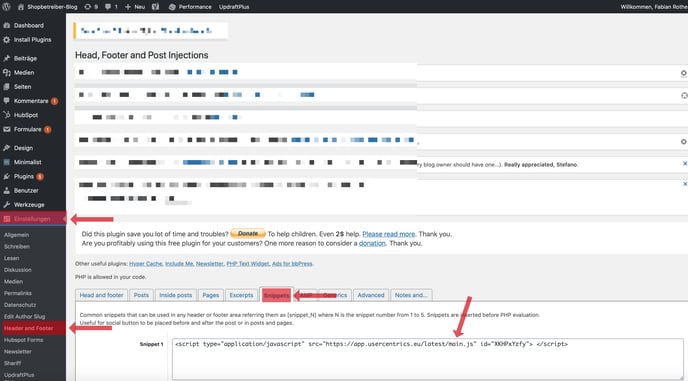Open the Allgemein settings submenu
688x381 pixels.
(x=17, y=235)
